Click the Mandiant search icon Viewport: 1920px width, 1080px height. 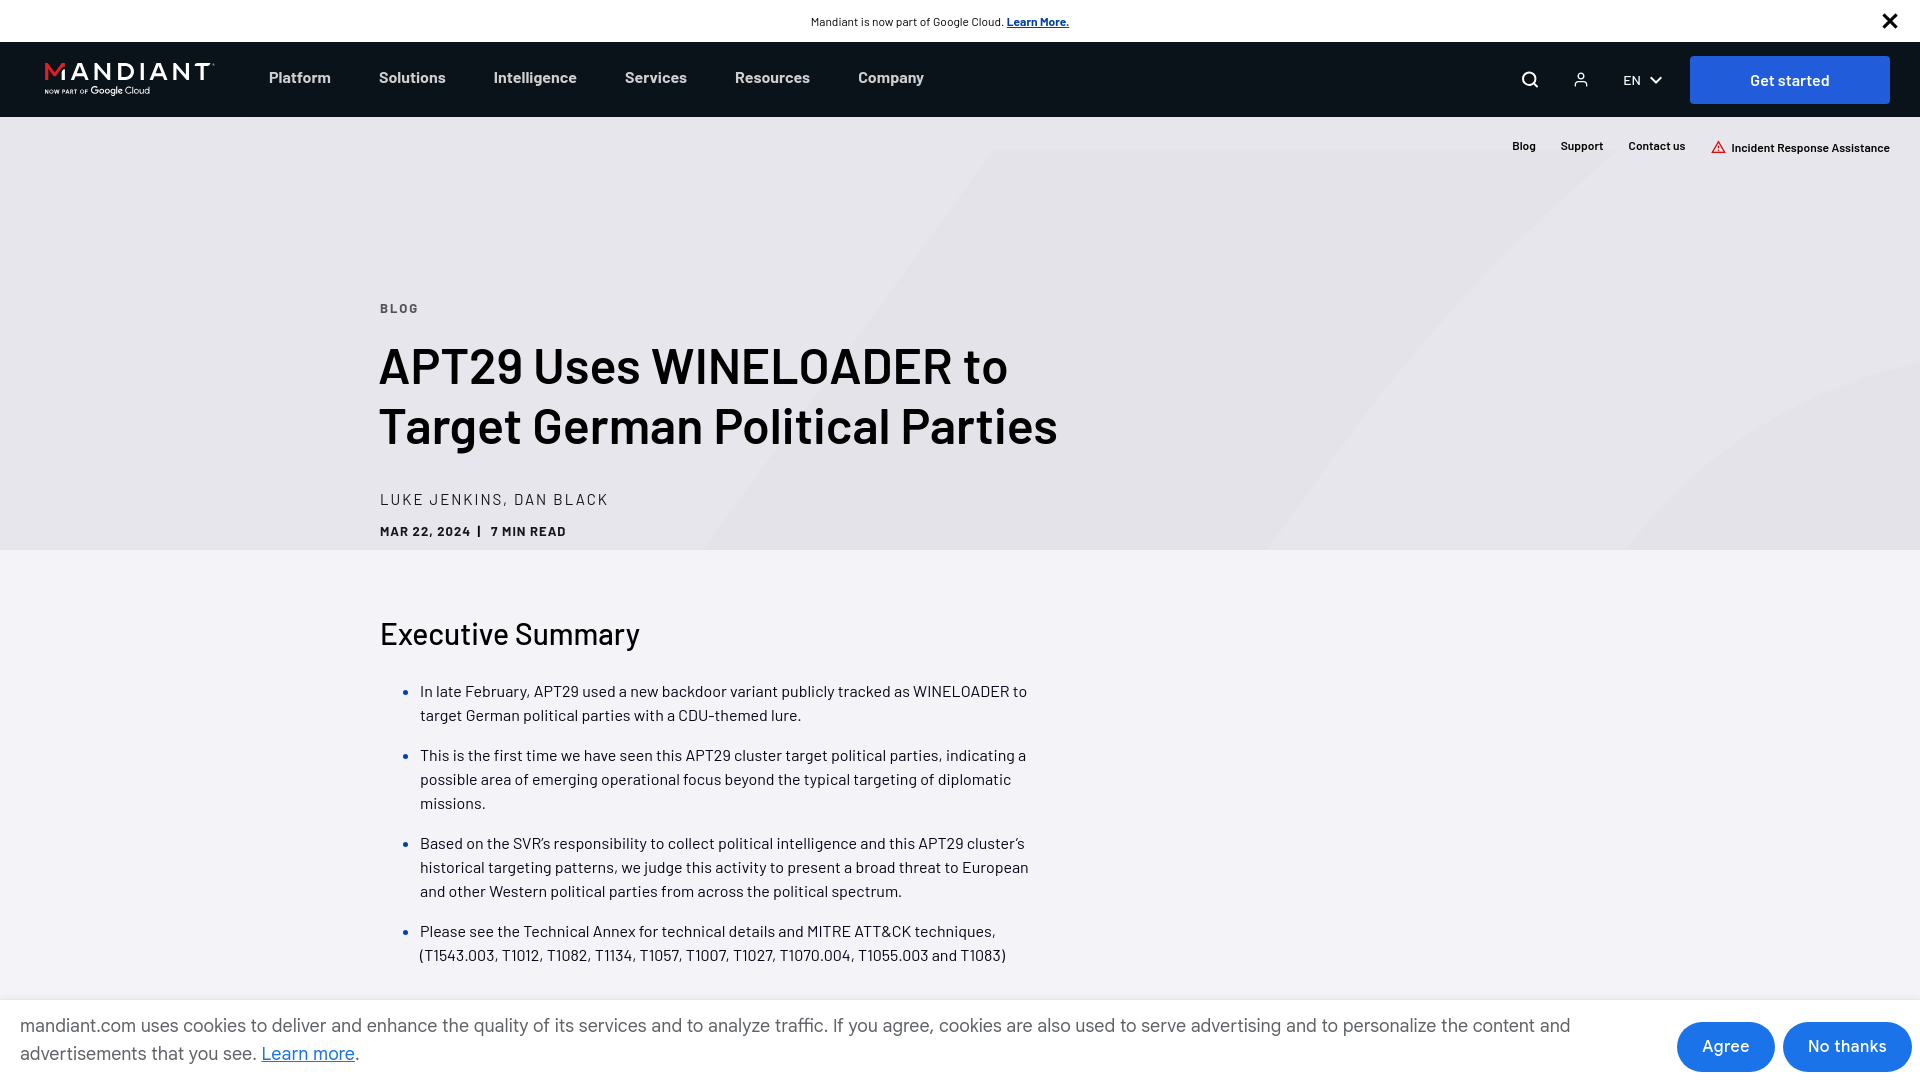[x=1530, y=79]
